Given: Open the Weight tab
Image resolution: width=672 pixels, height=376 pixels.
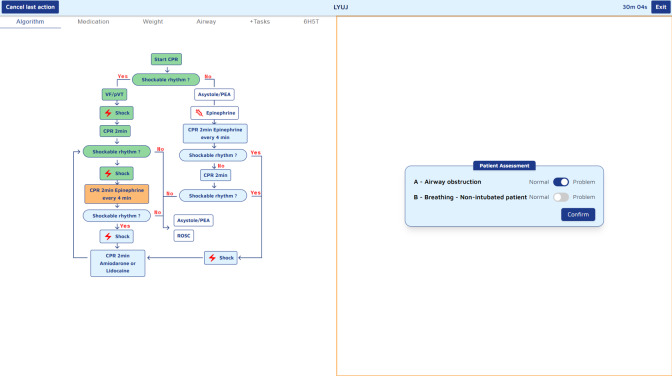Looking at the screenshot, I should coord(153,21).
